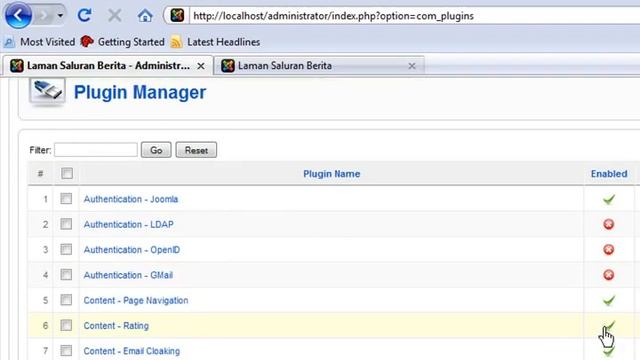Enable Authentication - OpenID via red X icon

(x=609, y=249)
